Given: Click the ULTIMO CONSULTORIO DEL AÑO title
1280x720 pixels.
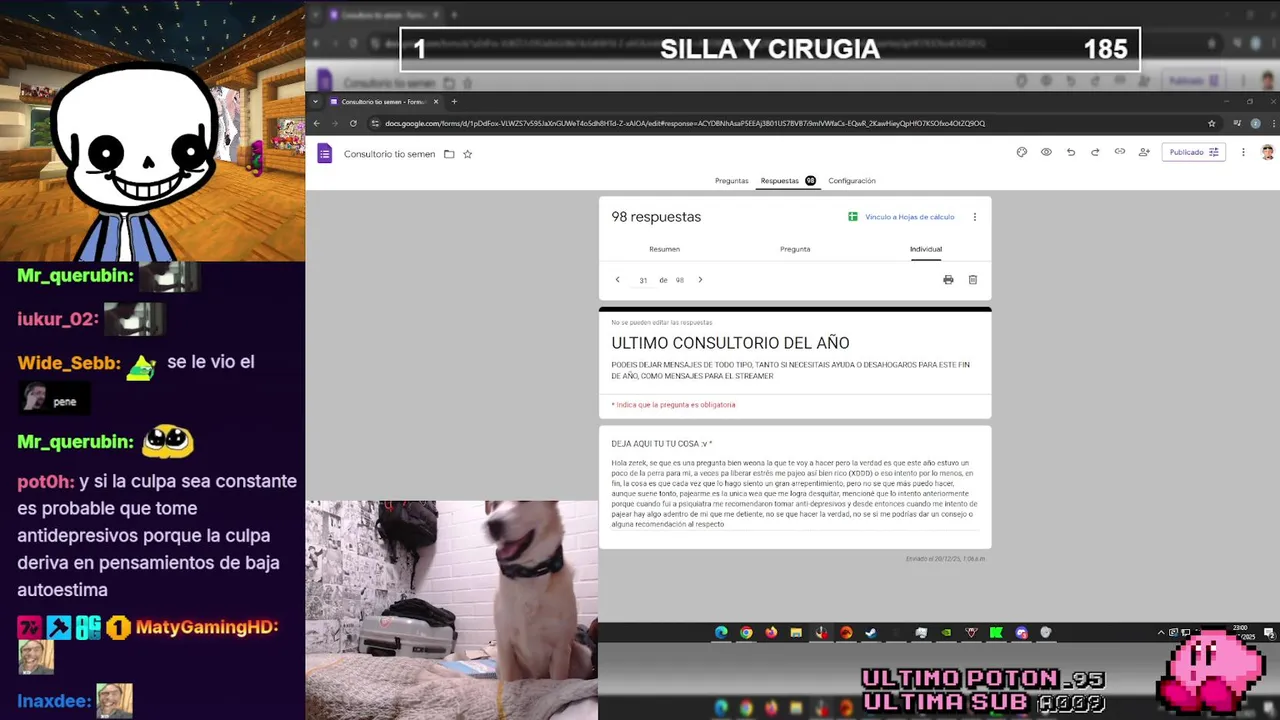Looking at the screenshot, I should tap(730, 343).
